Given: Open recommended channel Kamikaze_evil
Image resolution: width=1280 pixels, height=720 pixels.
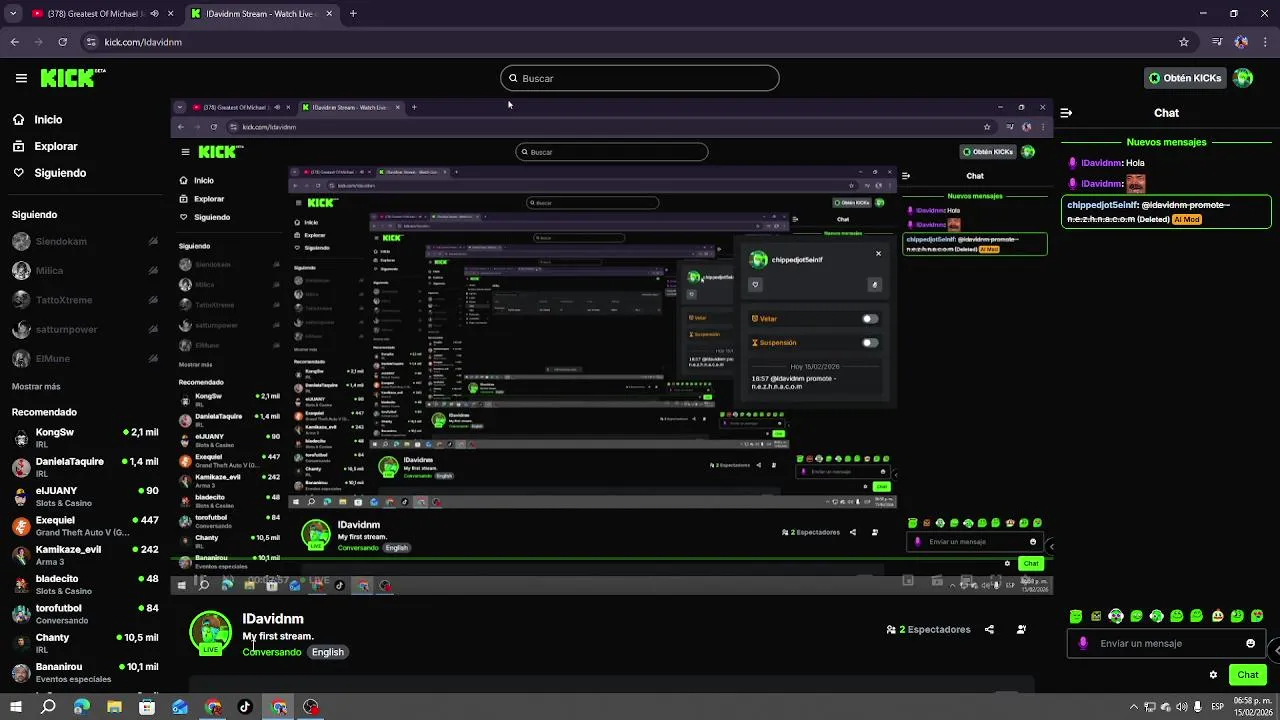Looking at the screenshot, I should coord(85,555).
